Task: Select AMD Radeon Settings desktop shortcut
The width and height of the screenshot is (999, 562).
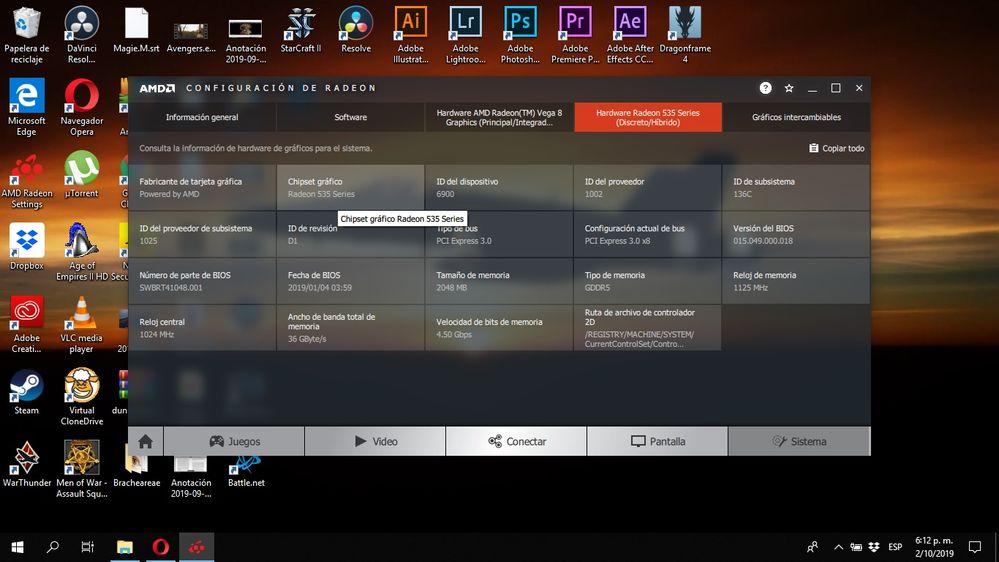Action: [x=27, y=180]
